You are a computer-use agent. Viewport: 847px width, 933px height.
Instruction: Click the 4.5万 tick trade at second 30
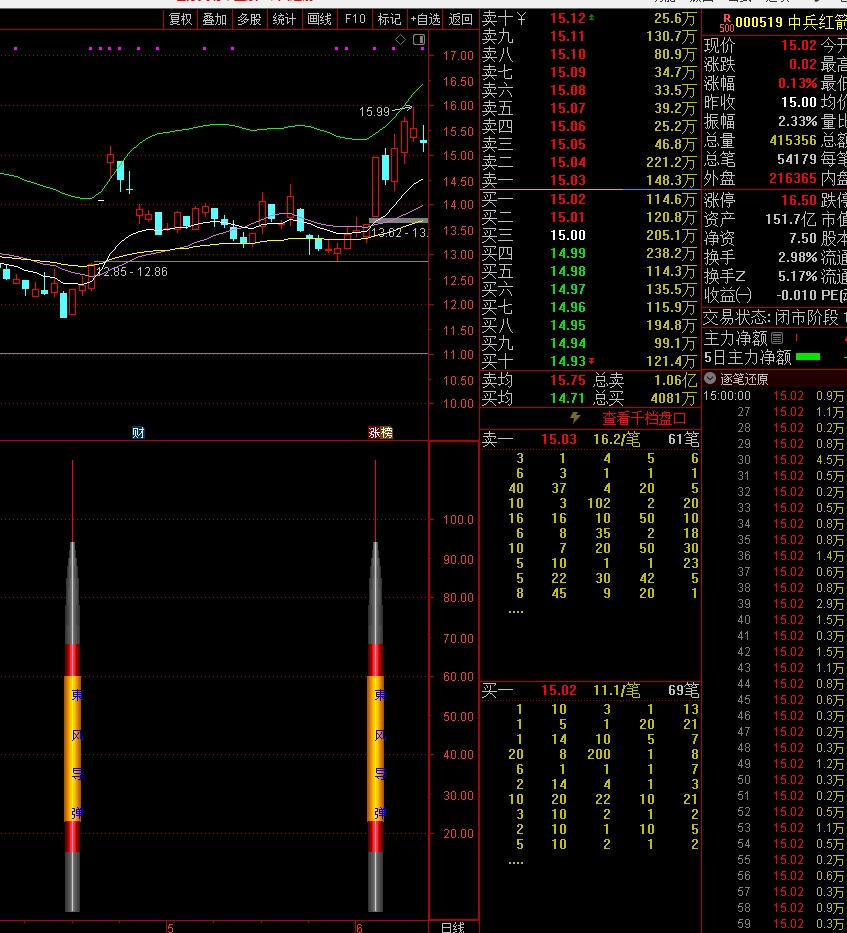pos(830,459)
